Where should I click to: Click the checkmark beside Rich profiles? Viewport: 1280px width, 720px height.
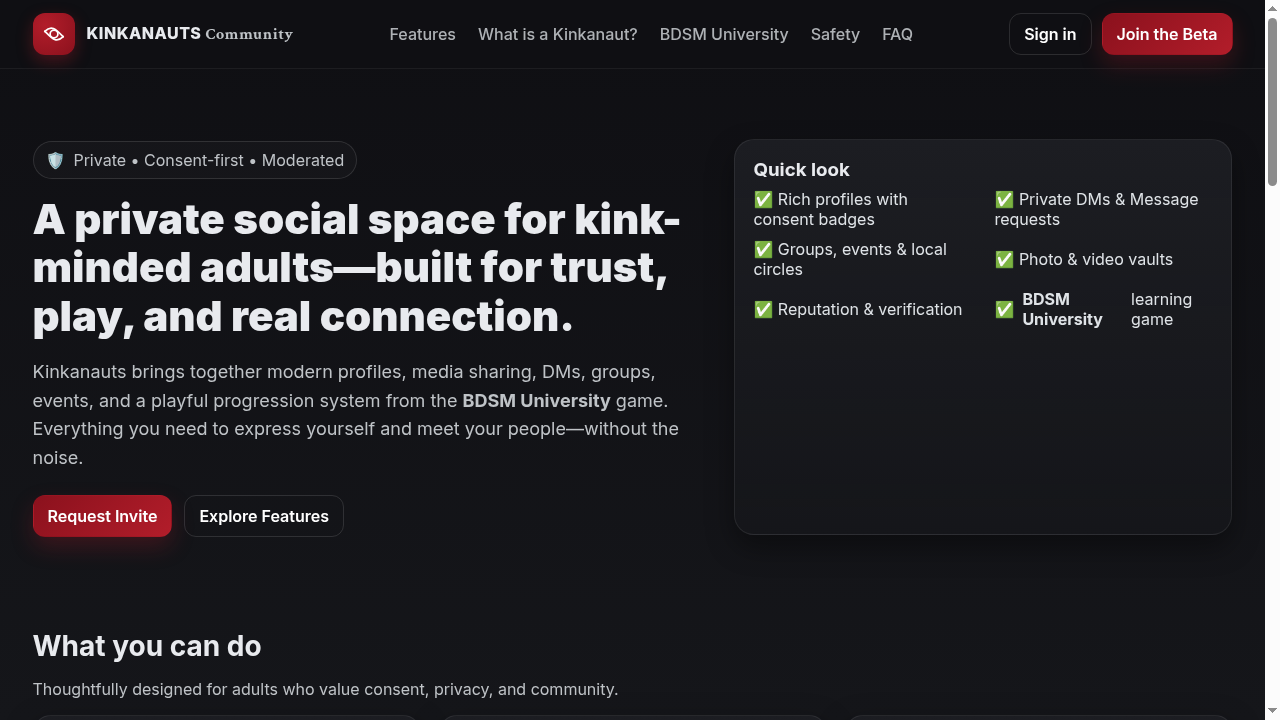coord(763,200)
